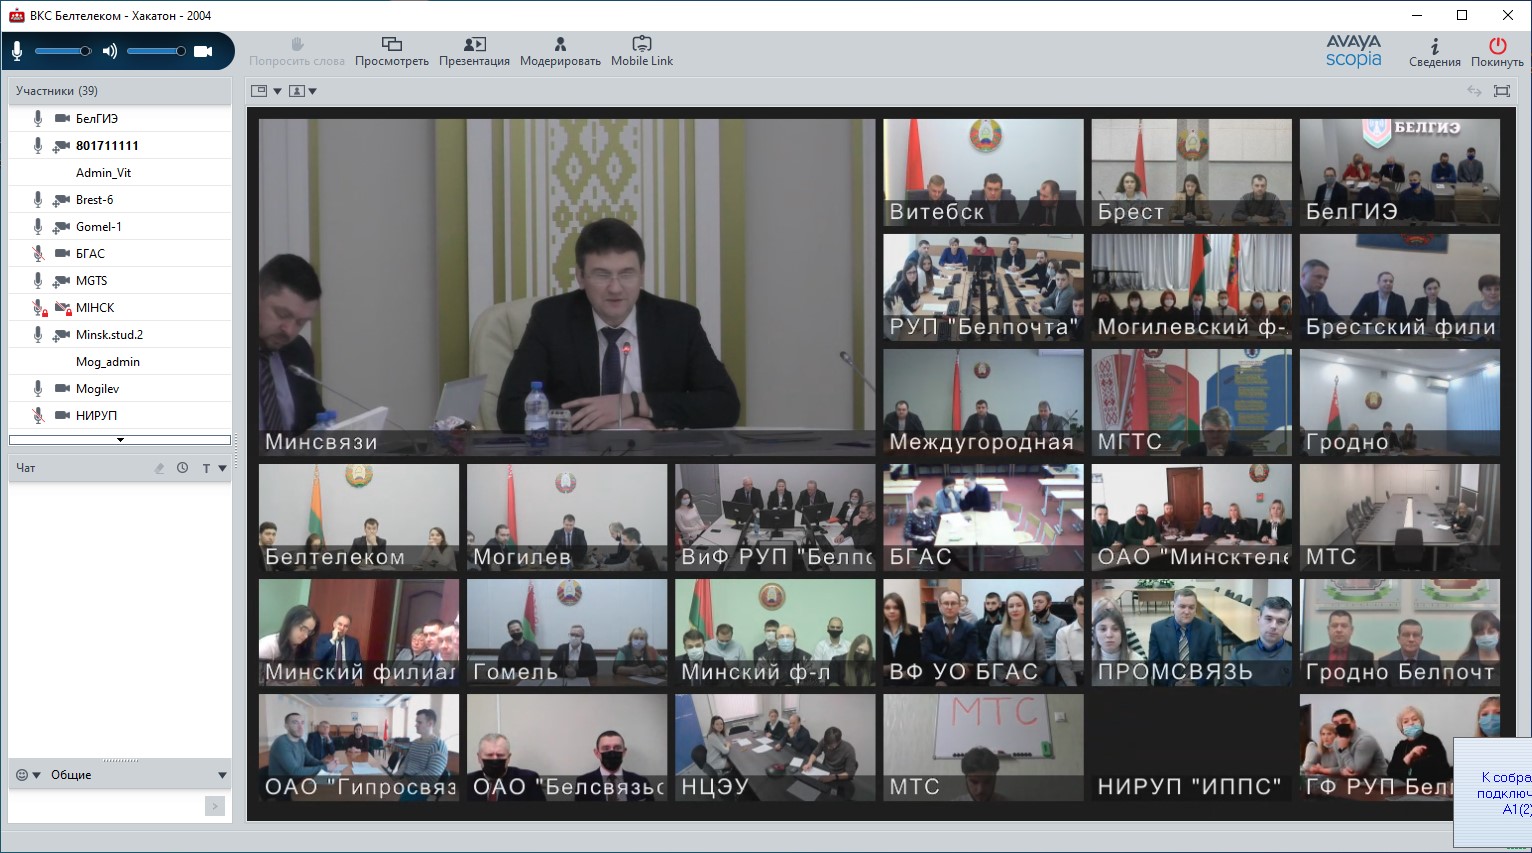
Task: Toggle 801711111 microphone icon
Action: click(x=38, y=145)
